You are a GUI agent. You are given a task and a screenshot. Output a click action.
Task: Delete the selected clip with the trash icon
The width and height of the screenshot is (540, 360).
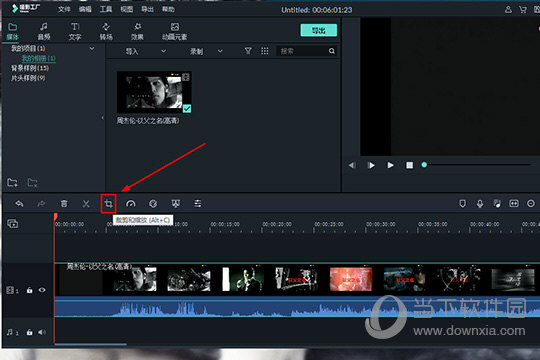point(64,204)
